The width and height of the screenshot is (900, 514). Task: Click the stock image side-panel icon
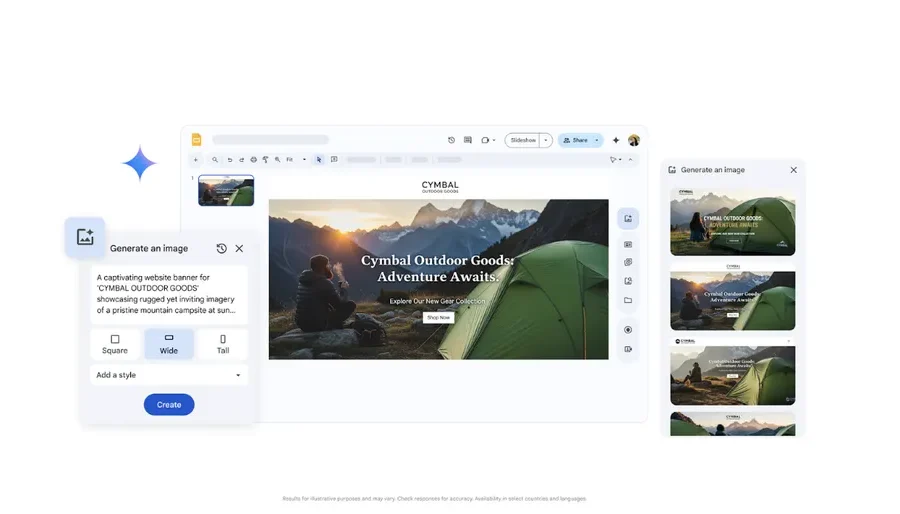coord(628,281)
